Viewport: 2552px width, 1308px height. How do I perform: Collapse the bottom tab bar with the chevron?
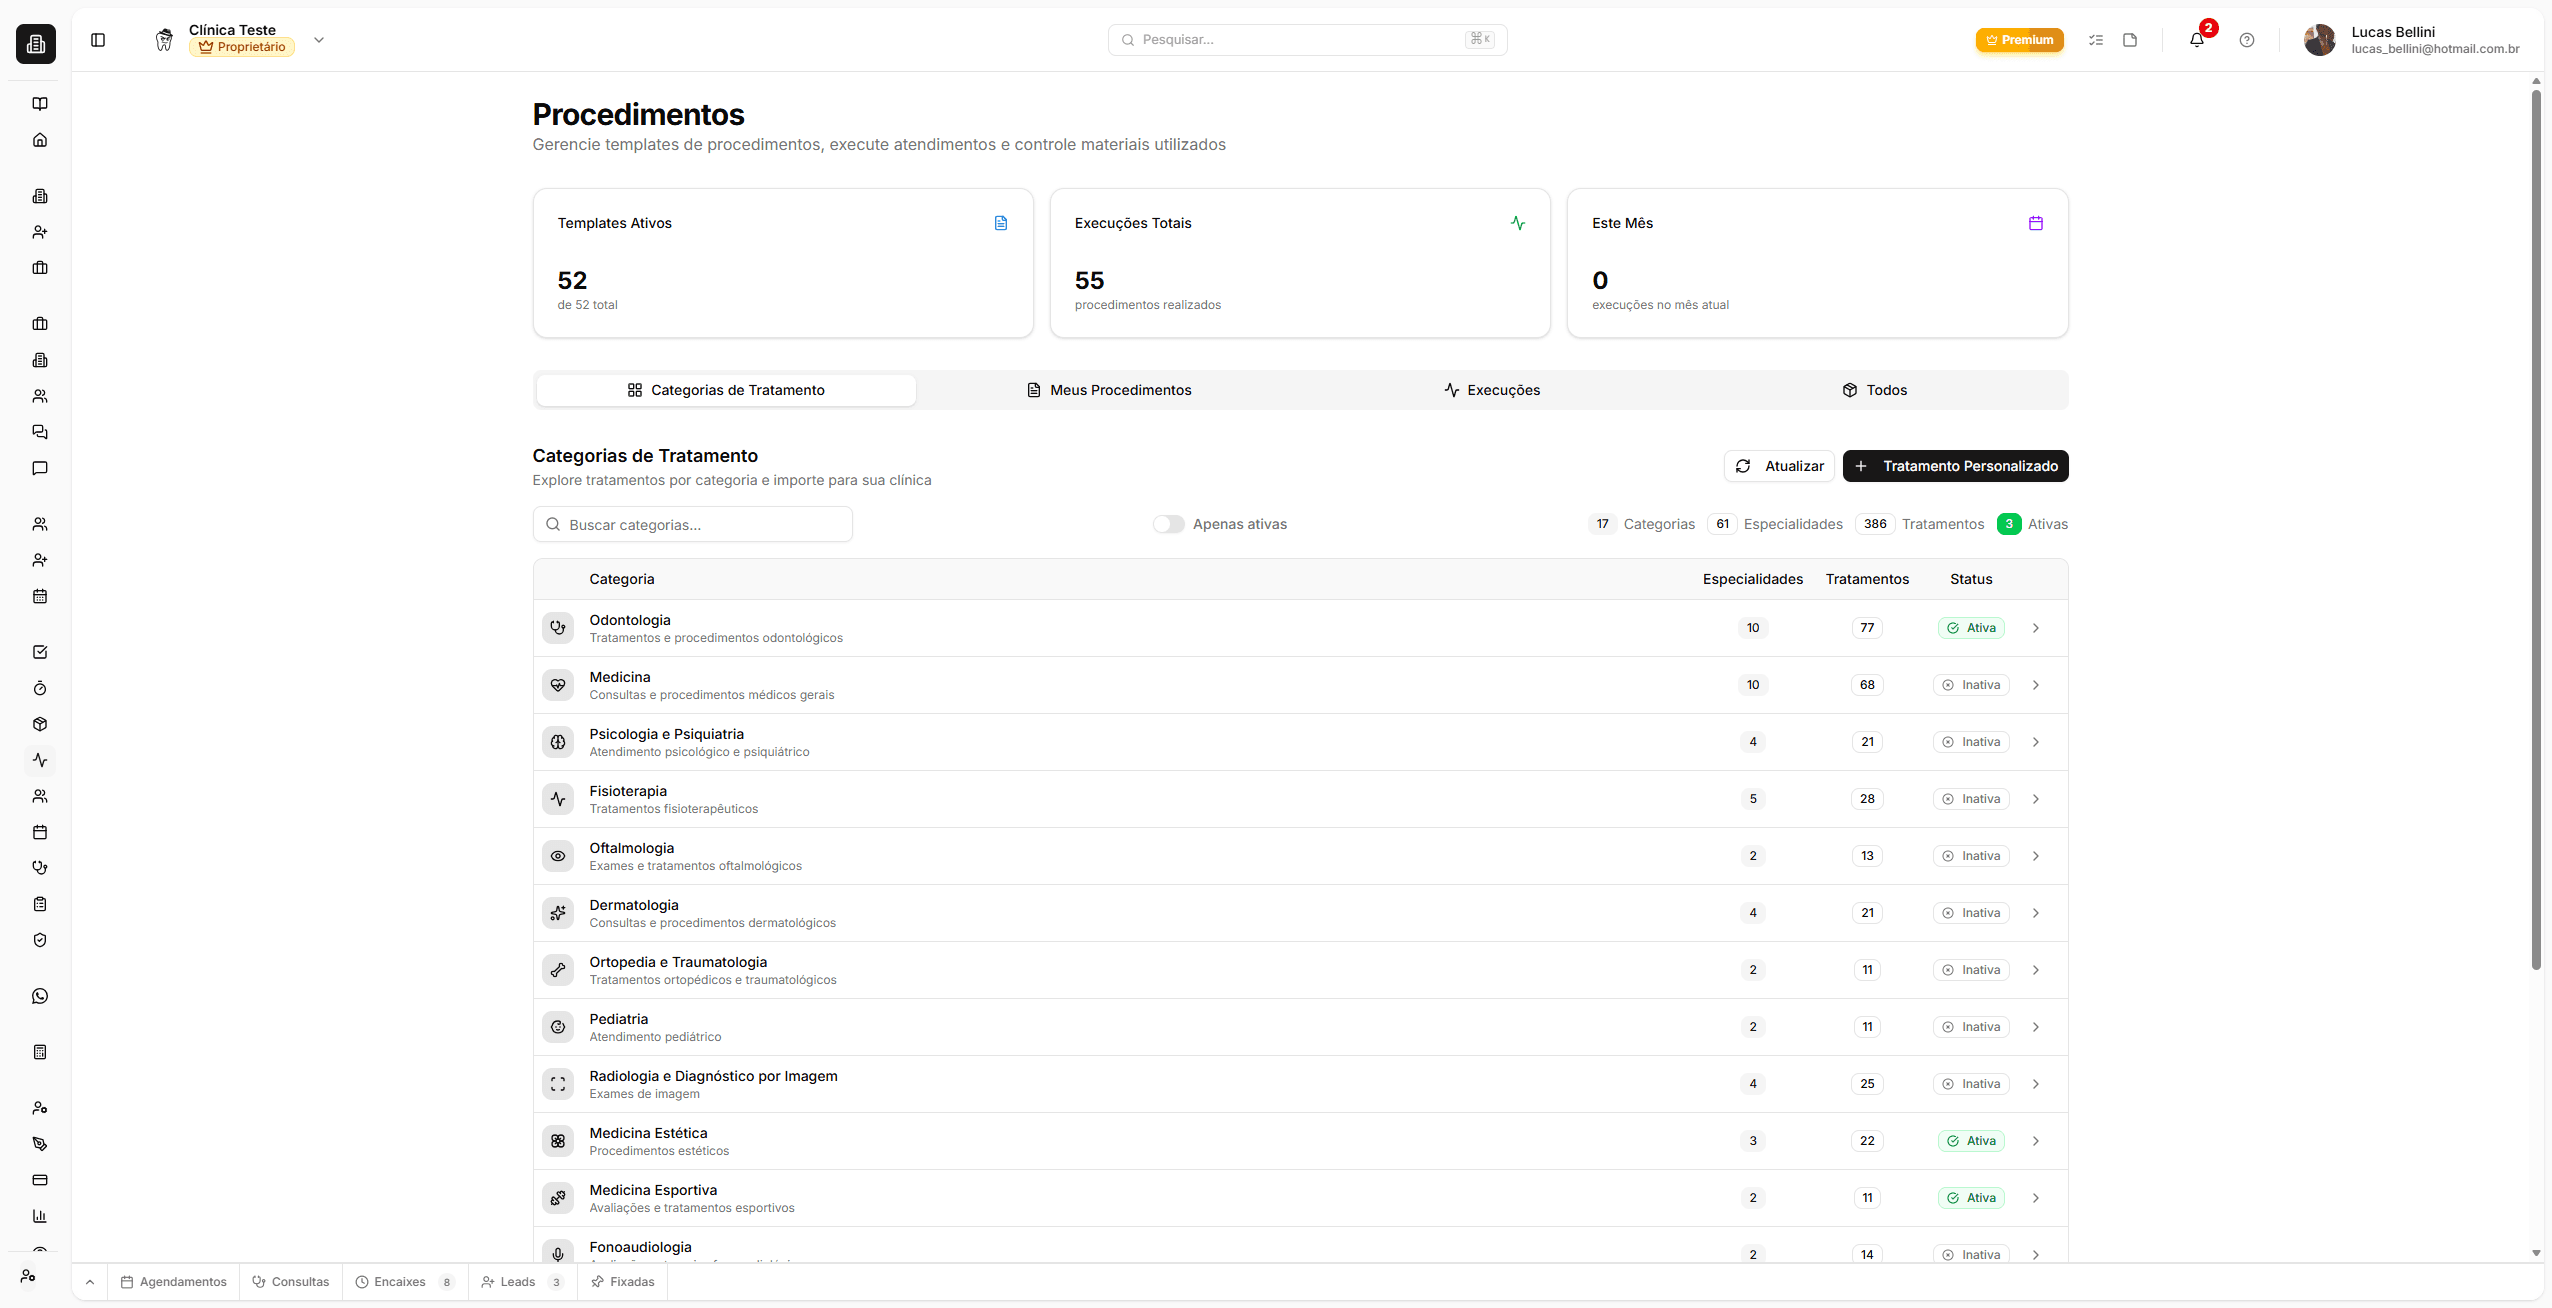tap(89, 1281)
